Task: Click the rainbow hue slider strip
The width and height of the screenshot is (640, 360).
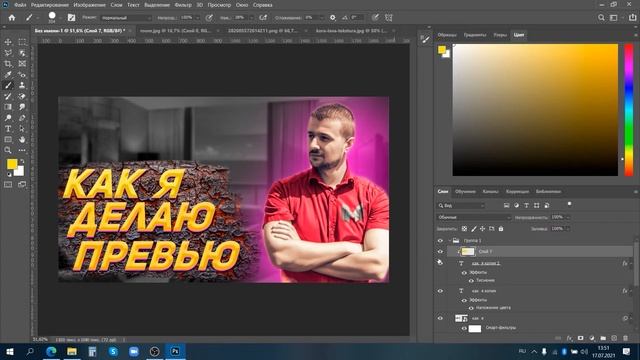Action: click(629, 110)
